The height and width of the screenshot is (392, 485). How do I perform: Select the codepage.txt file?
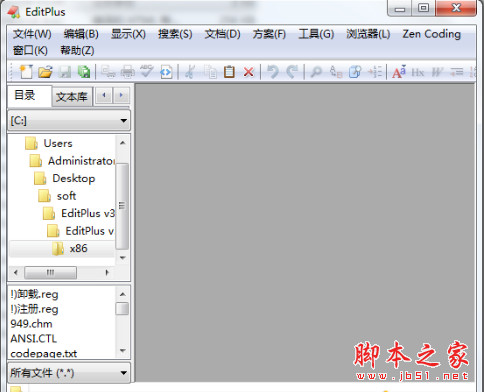click(44, 353)
